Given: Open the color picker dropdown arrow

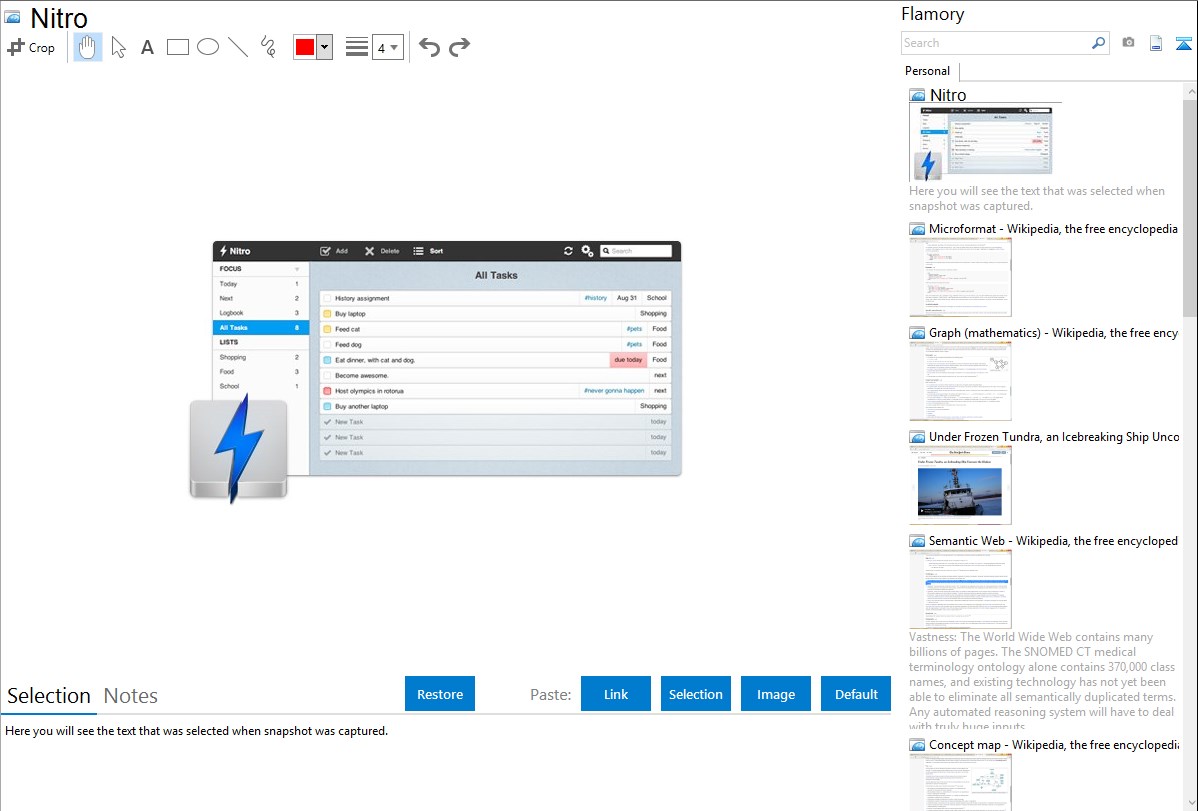Looking at the screenshot, I should [325, 47].
